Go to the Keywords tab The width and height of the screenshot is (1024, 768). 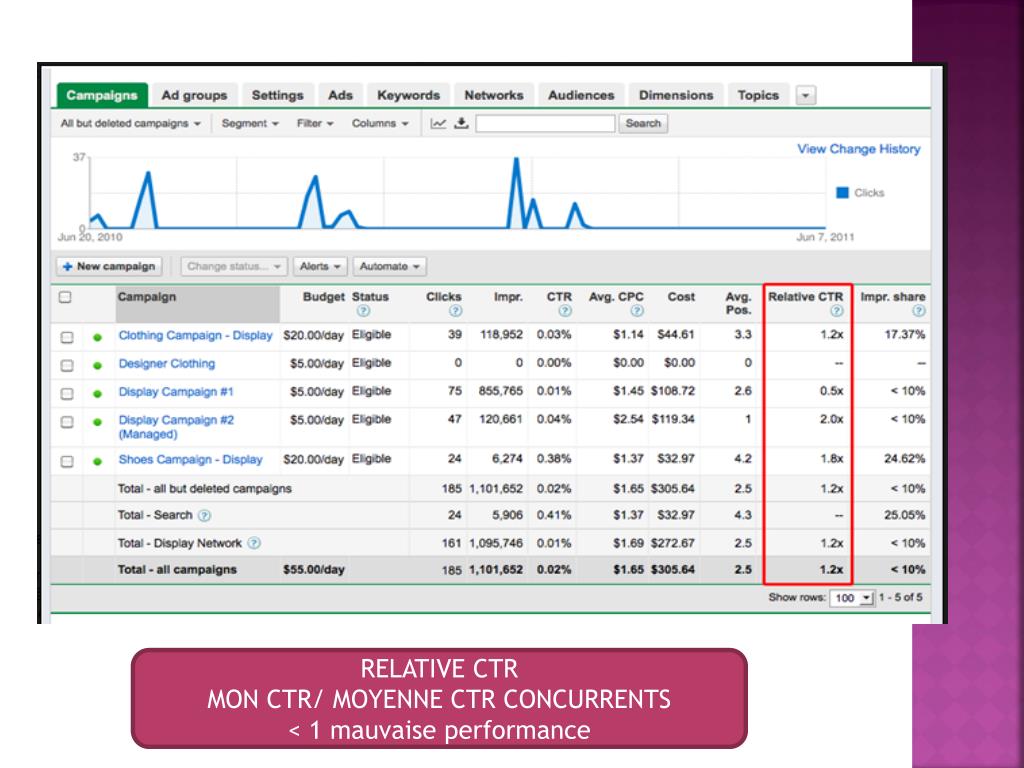tap(409, 95)
